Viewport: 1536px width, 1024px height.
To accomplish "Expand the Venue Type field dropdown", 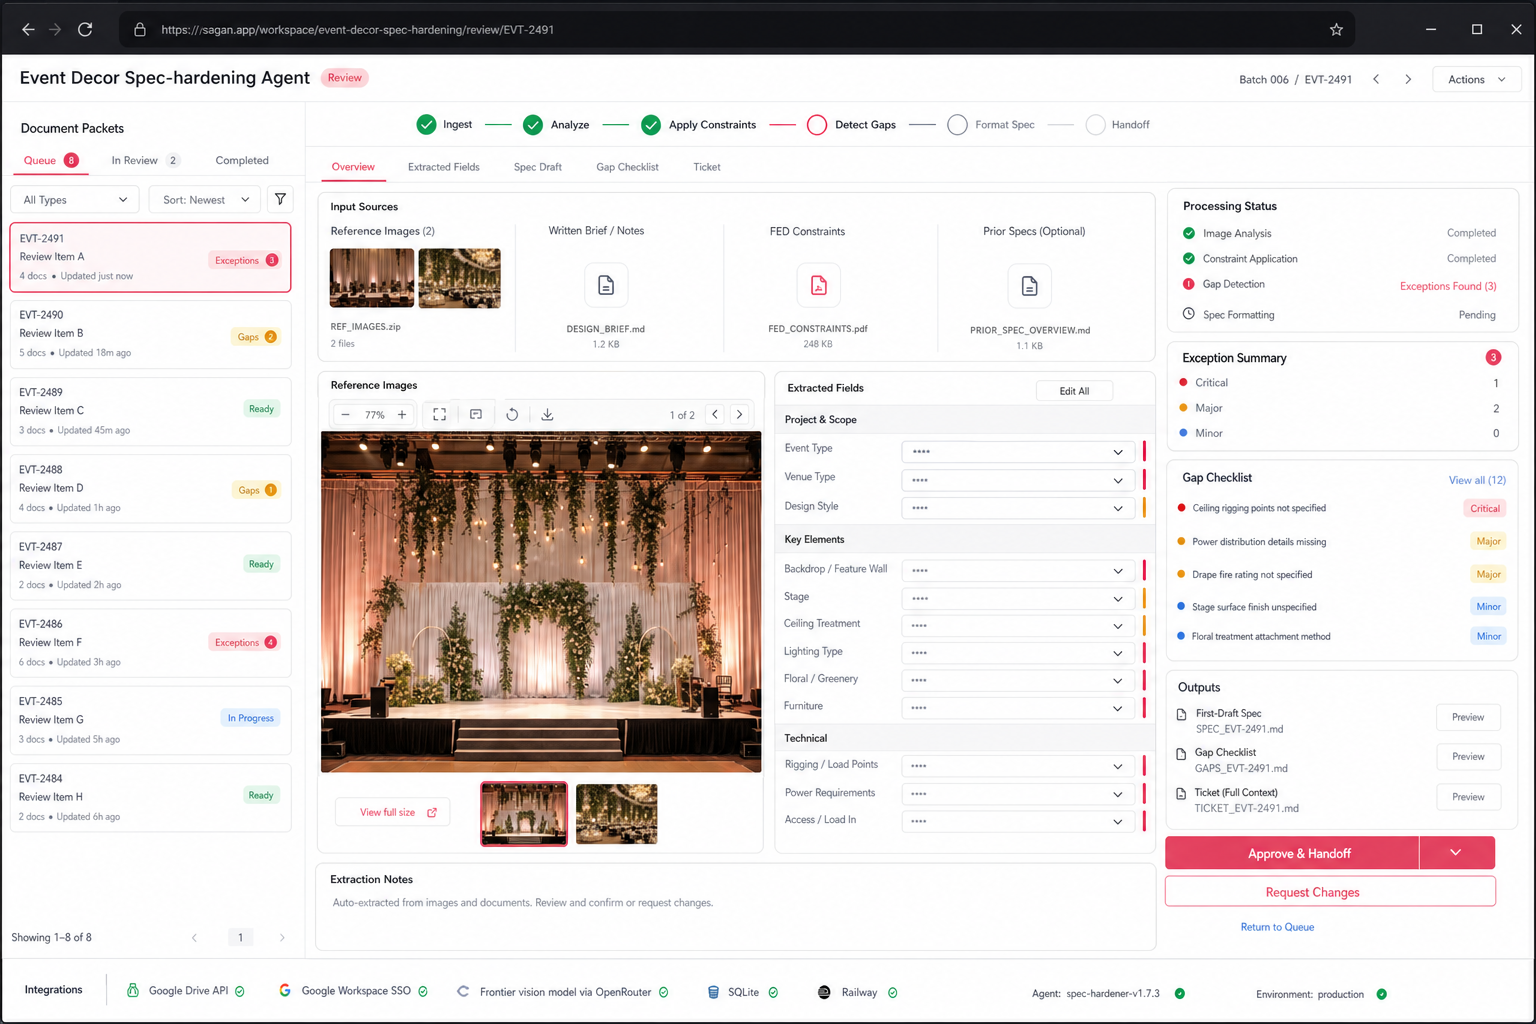I will click(x=1018, y=480).
